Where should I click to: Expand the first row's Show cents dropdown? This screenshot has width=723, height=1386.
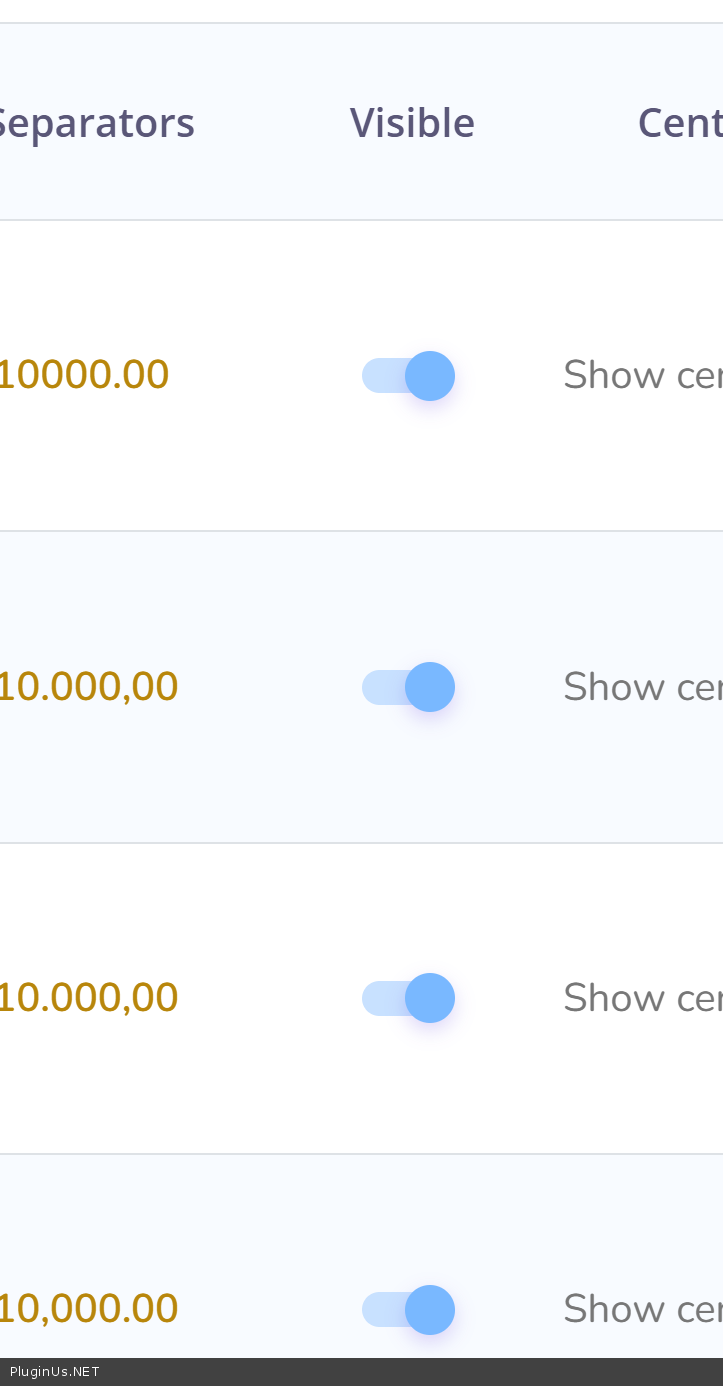click(642, 375)
